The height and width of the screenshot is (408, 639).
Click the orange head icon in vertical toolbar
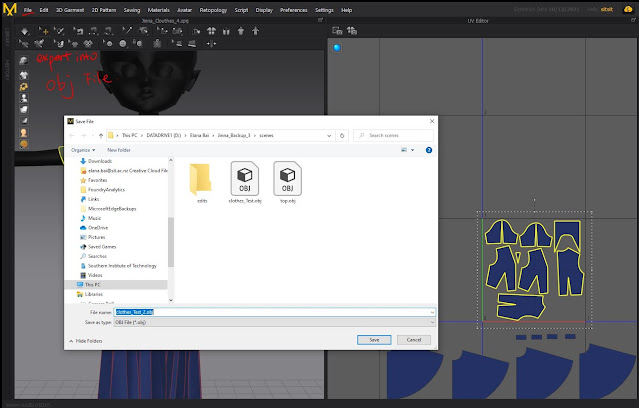tap(24, 132)
